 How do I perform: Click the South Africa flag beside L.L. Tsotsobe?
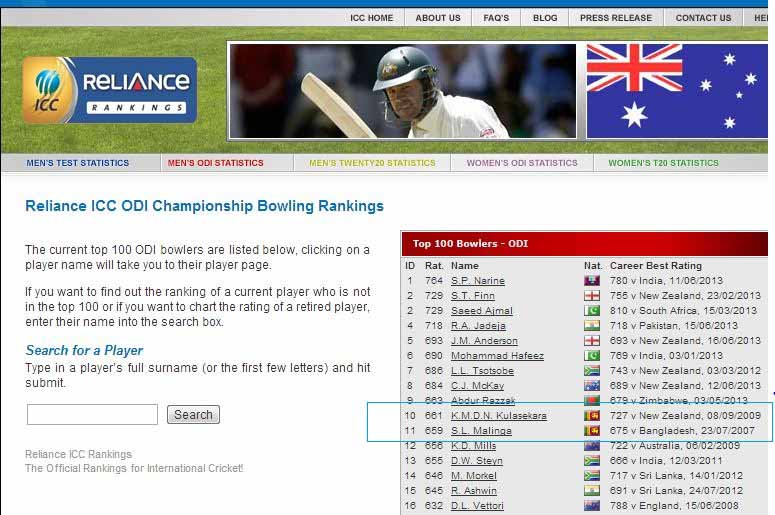(x=592, y=371)
